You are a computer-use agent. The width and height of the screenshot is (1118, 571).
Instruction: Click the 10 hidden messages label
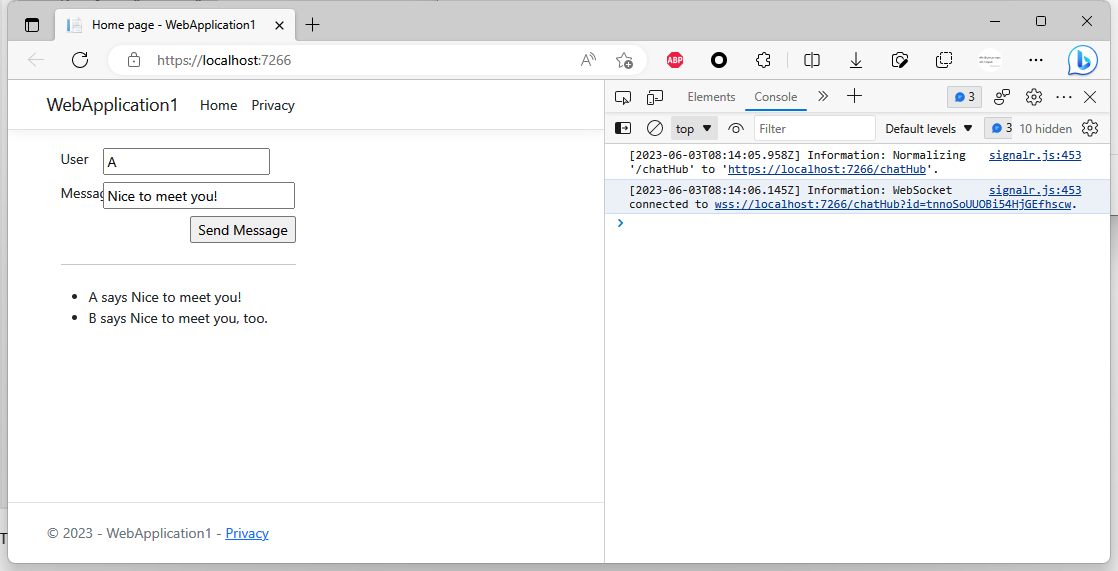click(x=1045, y=128)
